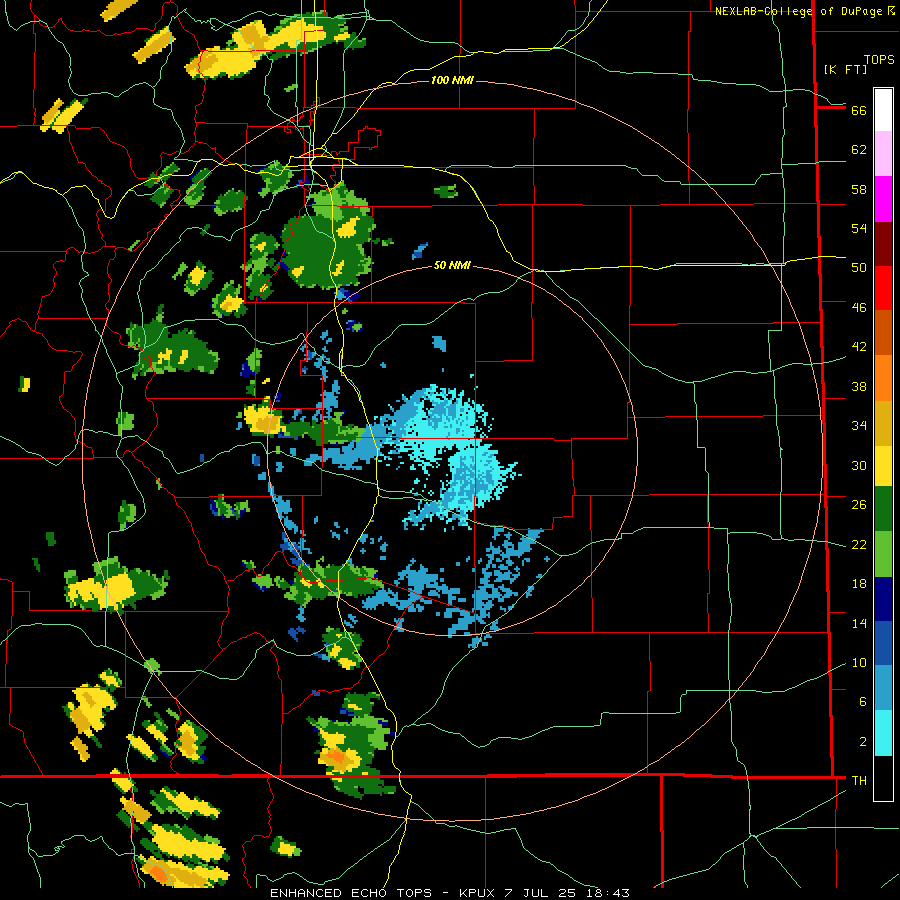
Task: Click the medium blue 18 kft legend swatch
Action: coord(883,643)
